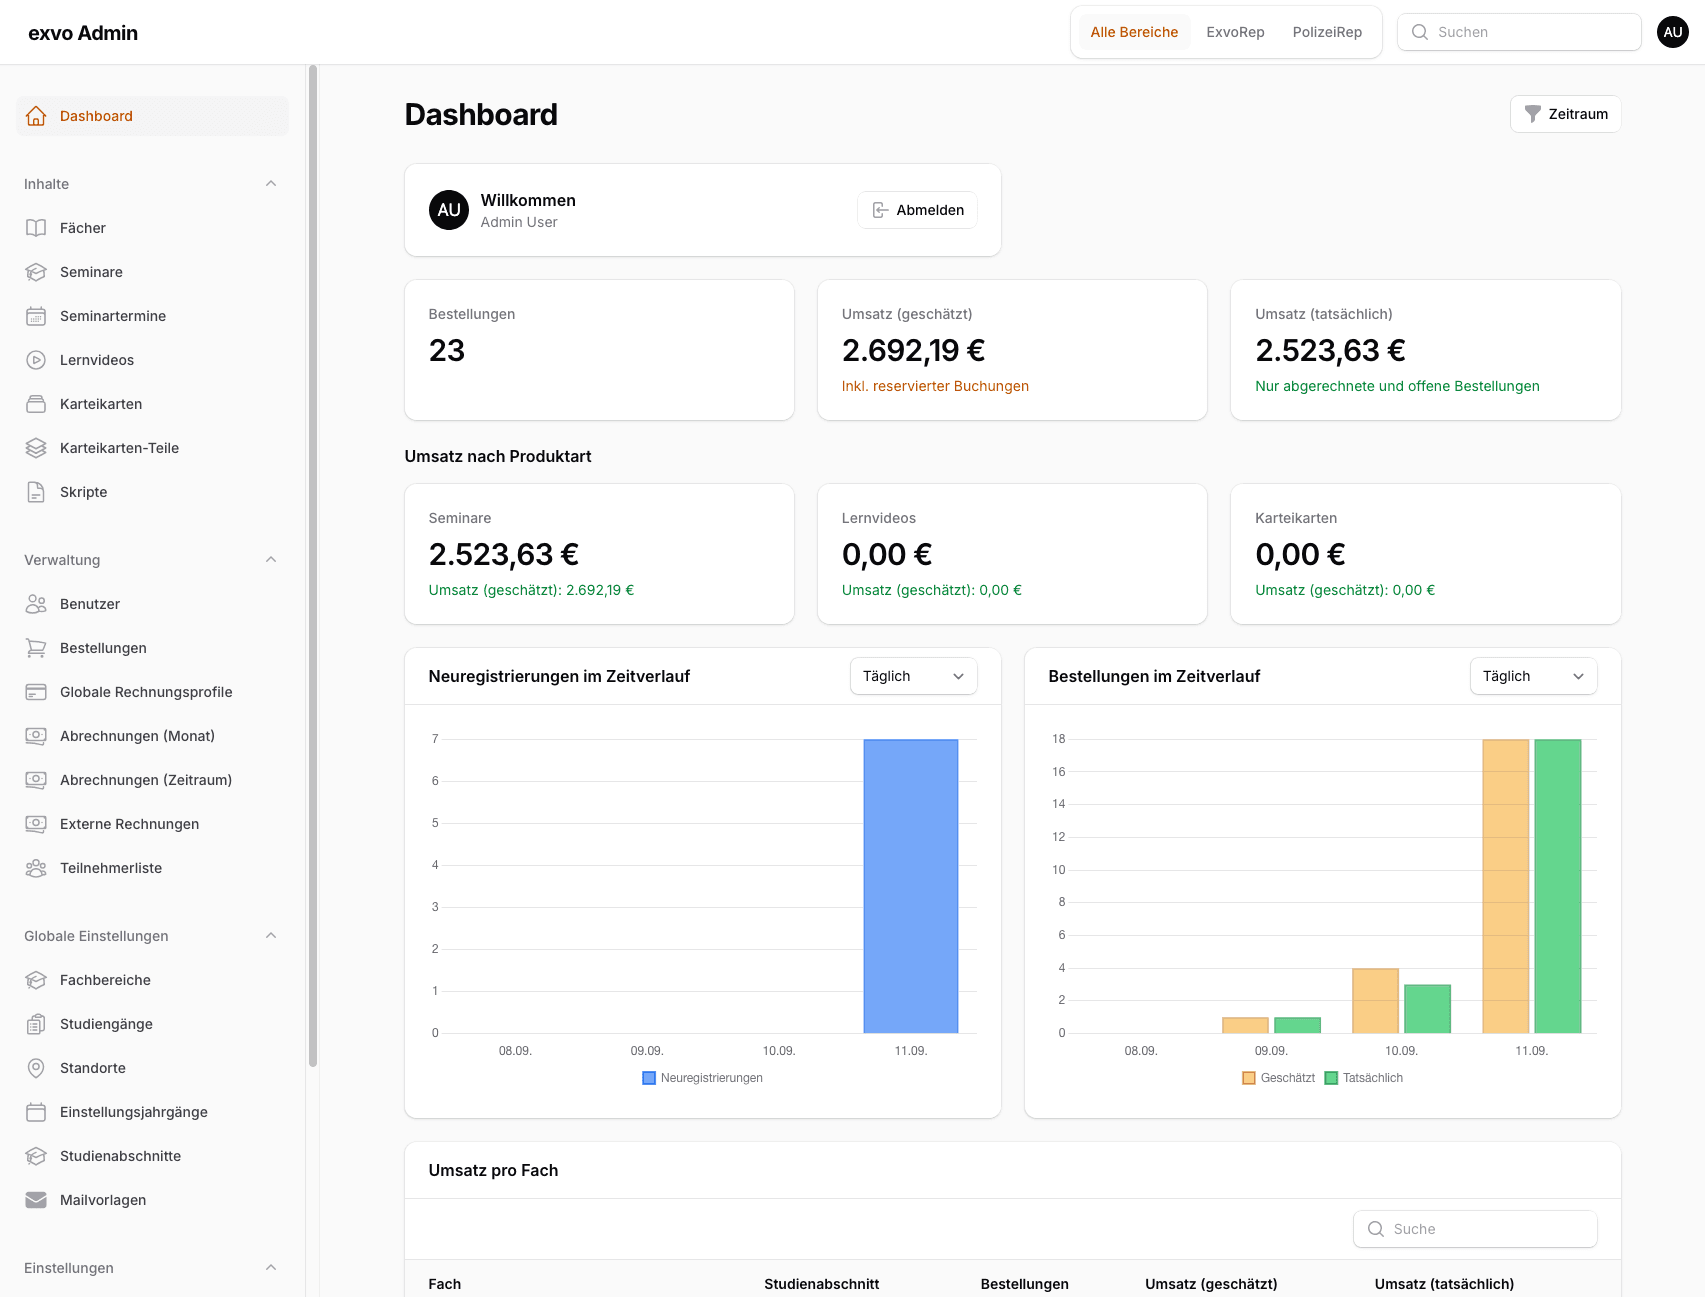Click the Abrechnungen (Zeitraum) money icon
This screenshot has width=1705, height=1297.
[36, 780]
